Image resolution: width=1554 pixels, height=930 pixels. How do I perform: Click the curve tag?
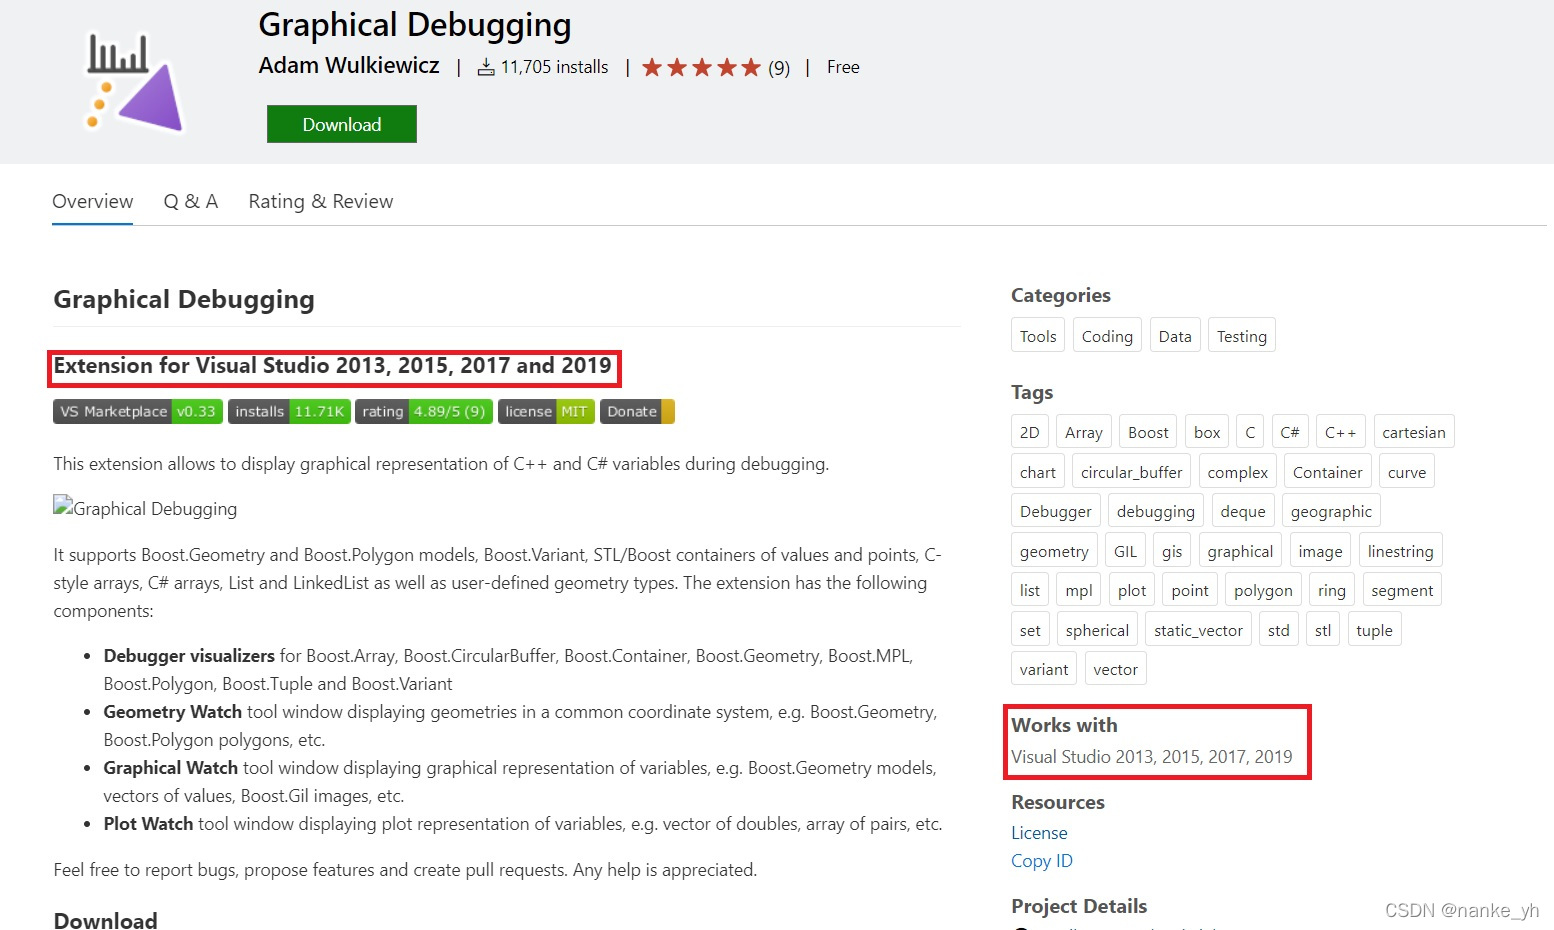(1407, 472)
